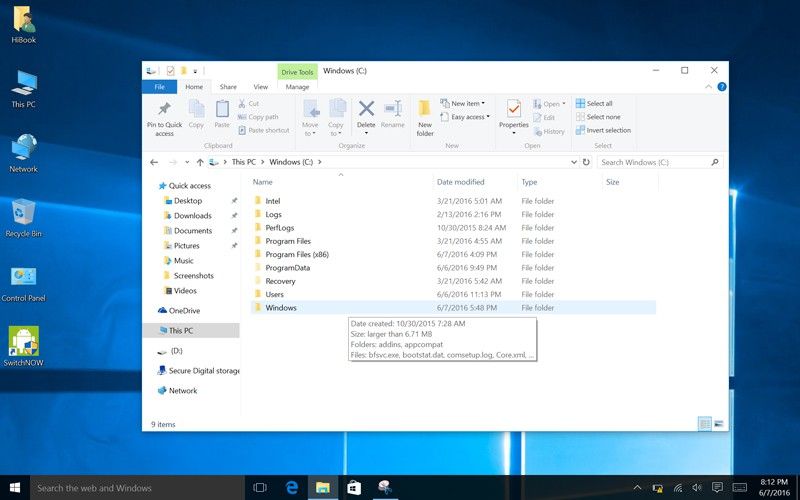This screenshot has height=500, width=800.
Task: Switch to the Home tab
Action: coord(194,87)
